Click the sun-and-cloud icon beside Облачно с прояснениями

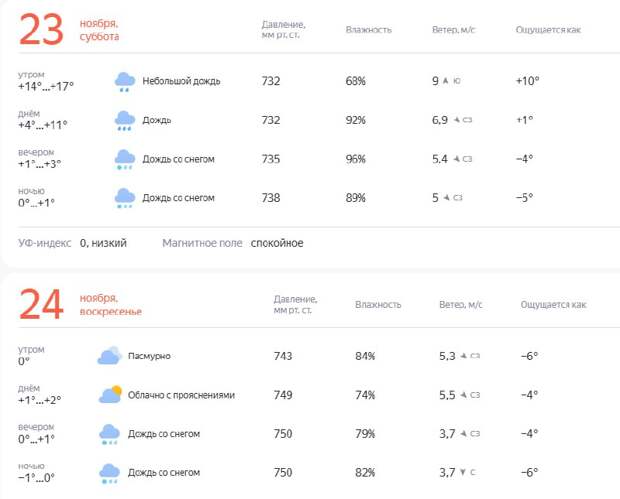(x=110, y=394)
